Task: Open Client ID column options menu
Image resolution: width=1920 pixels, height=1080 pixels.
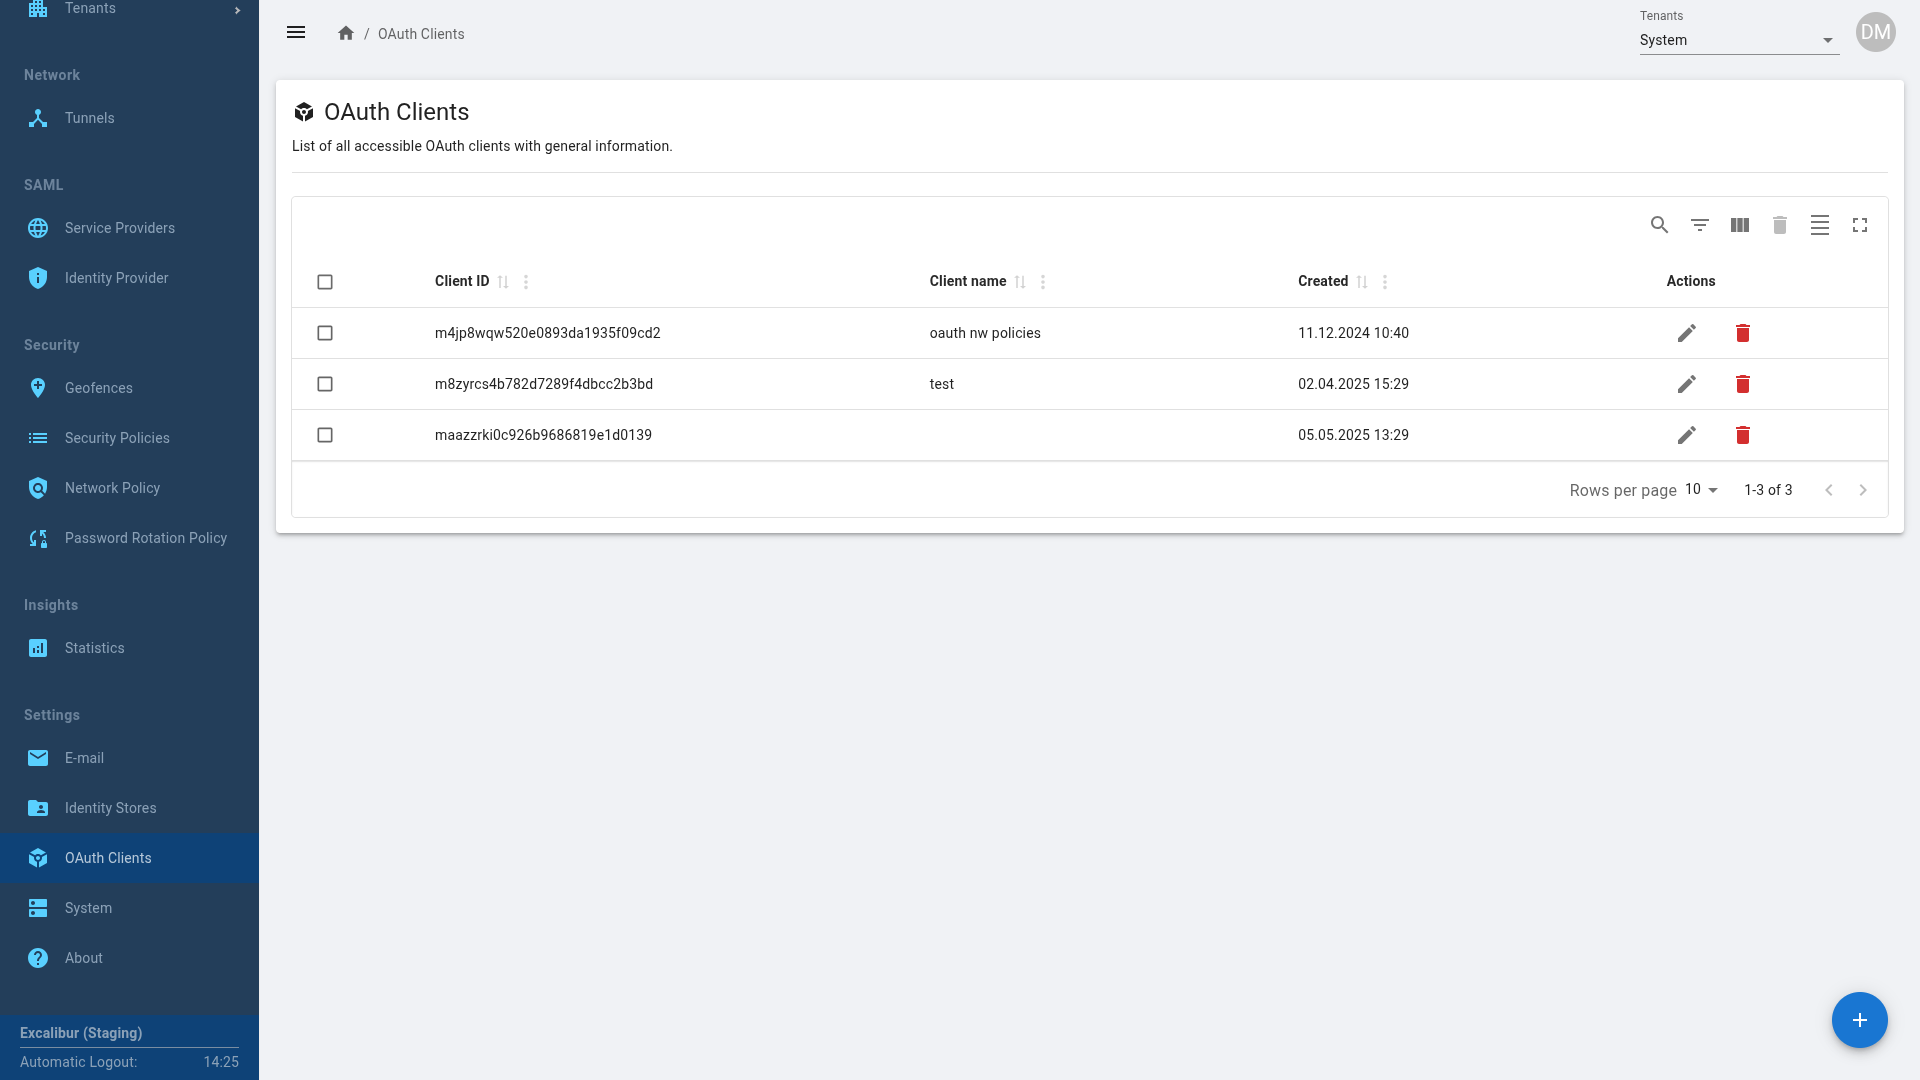Action: 526,282
